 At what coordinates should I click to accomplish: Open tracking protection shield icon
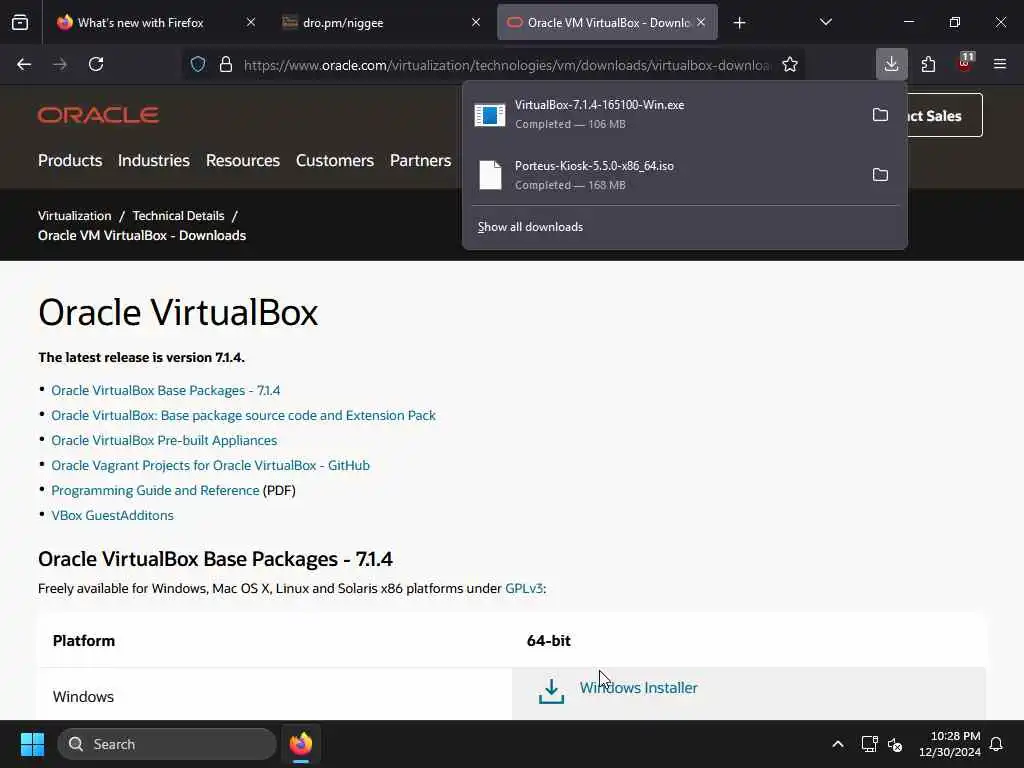[x=198, y=64]
